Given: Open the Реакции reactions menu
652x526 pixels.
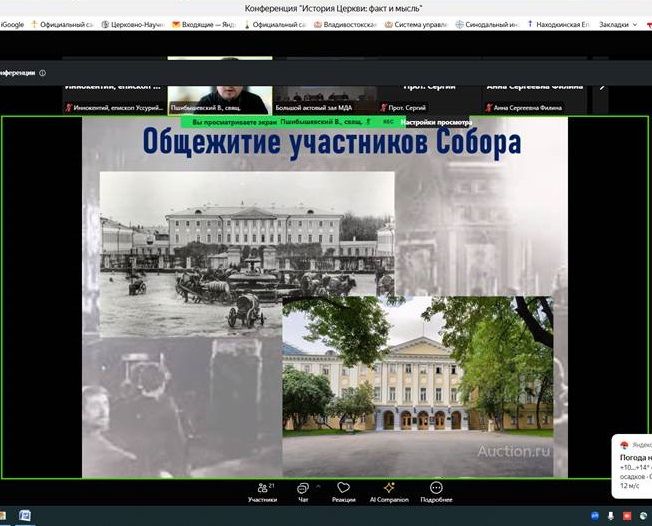Looking at the screenshot, I should 344,490.
